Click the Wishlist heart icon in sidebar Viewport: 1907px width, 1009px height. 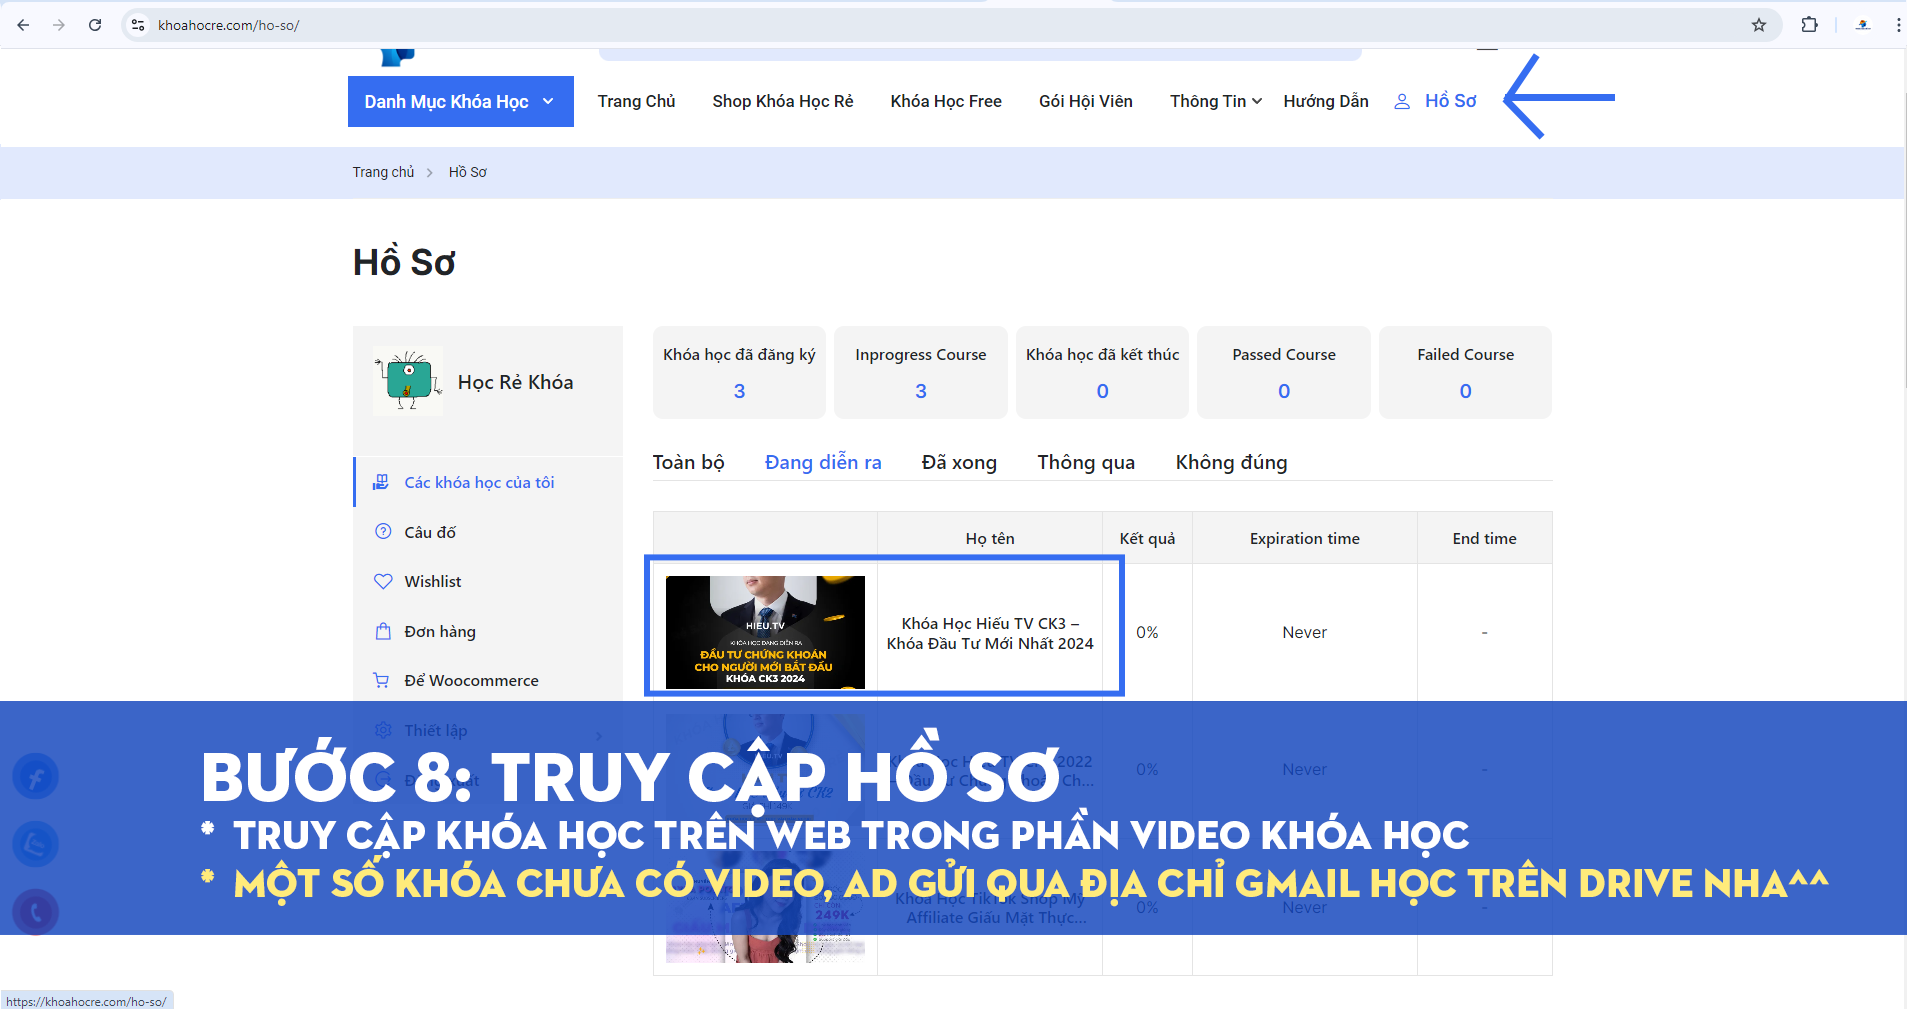click(382, 581)
